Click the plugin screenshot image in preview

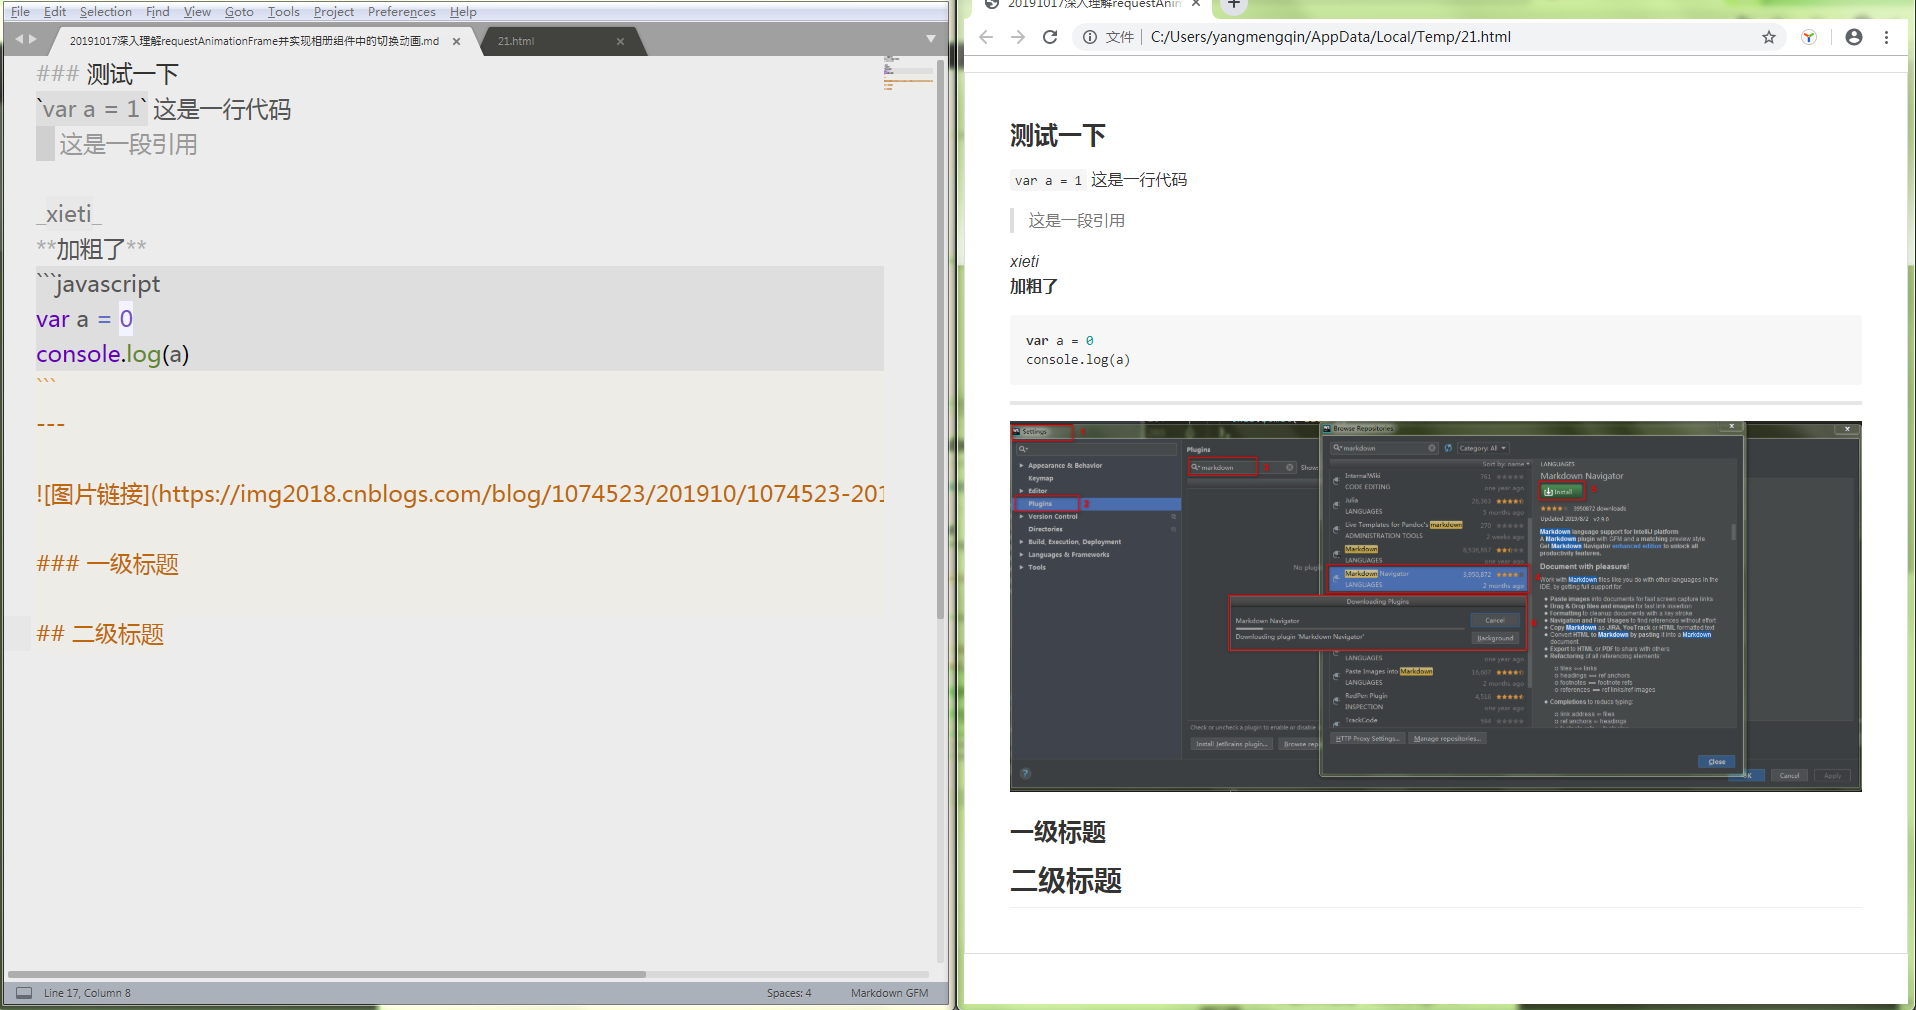click(x=1435, y=606)
